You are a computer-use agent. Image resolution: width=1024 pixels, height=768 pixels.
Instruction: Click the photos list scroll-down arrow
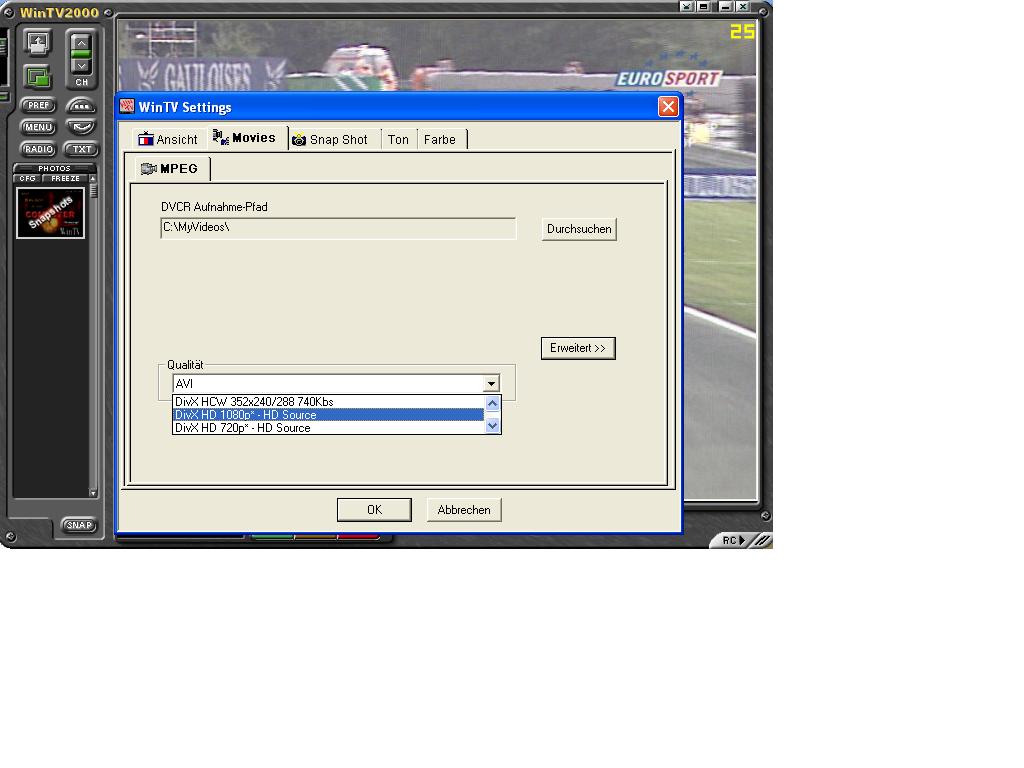pos(93,493)
